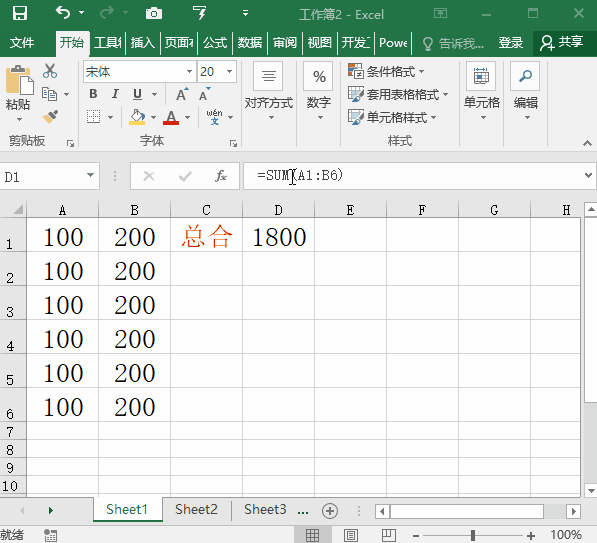Switch to Page Layout view icon

351,535
